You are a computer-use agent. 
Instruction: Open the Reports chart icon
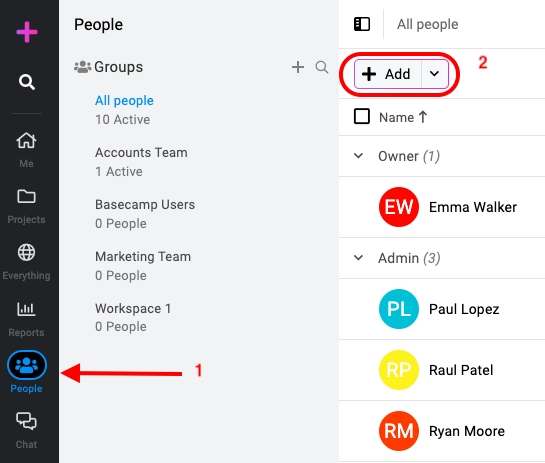point(26,309)
